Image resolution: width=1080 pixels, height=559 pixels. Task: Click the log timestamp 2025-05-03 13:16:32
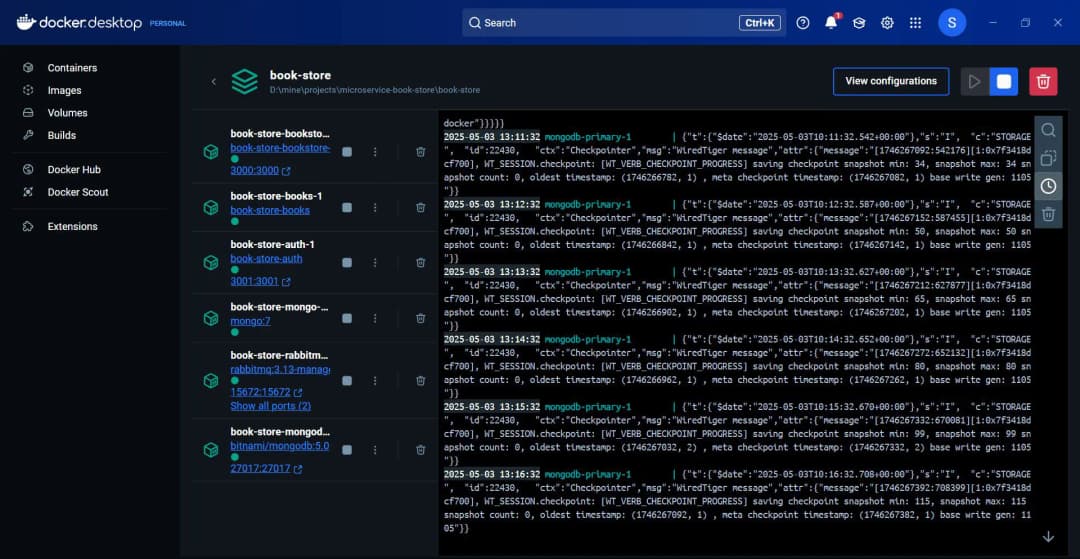(492, 474)
